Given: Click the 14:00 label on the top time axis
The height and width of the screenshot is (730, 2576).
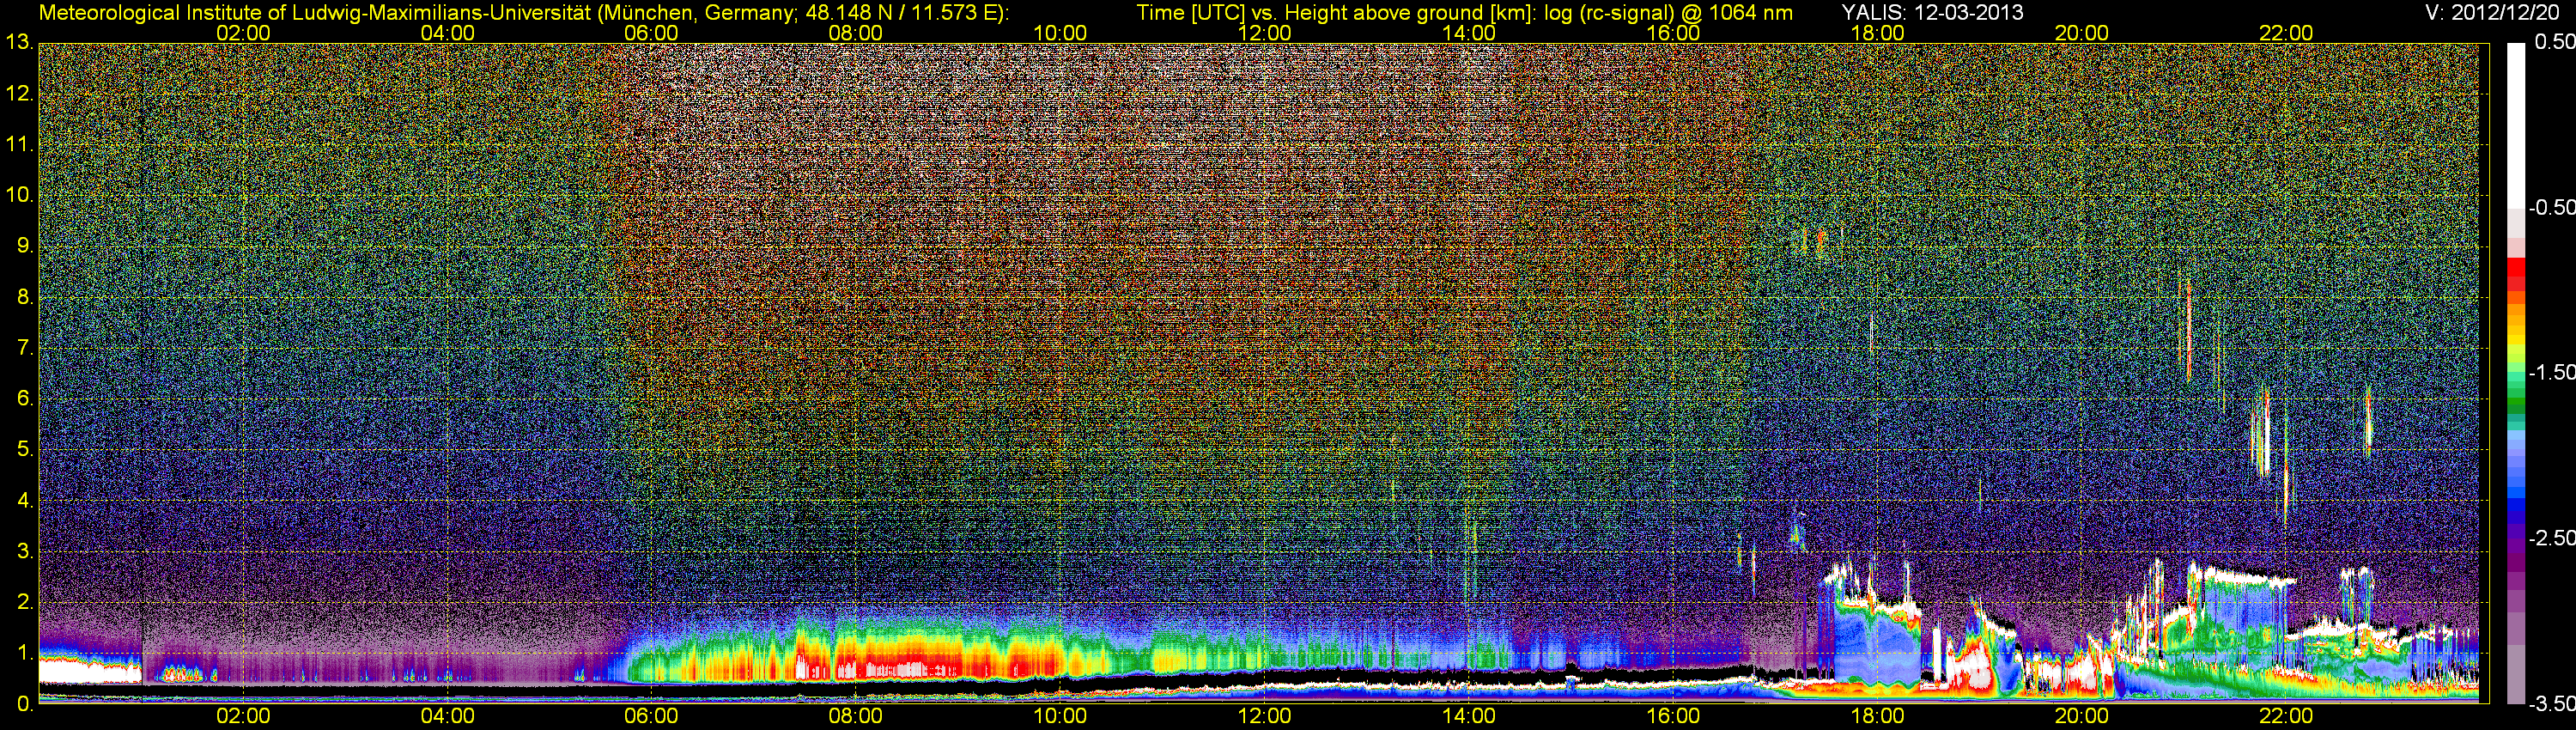Looking at the screenshot, I should [x=1469, y=33].
